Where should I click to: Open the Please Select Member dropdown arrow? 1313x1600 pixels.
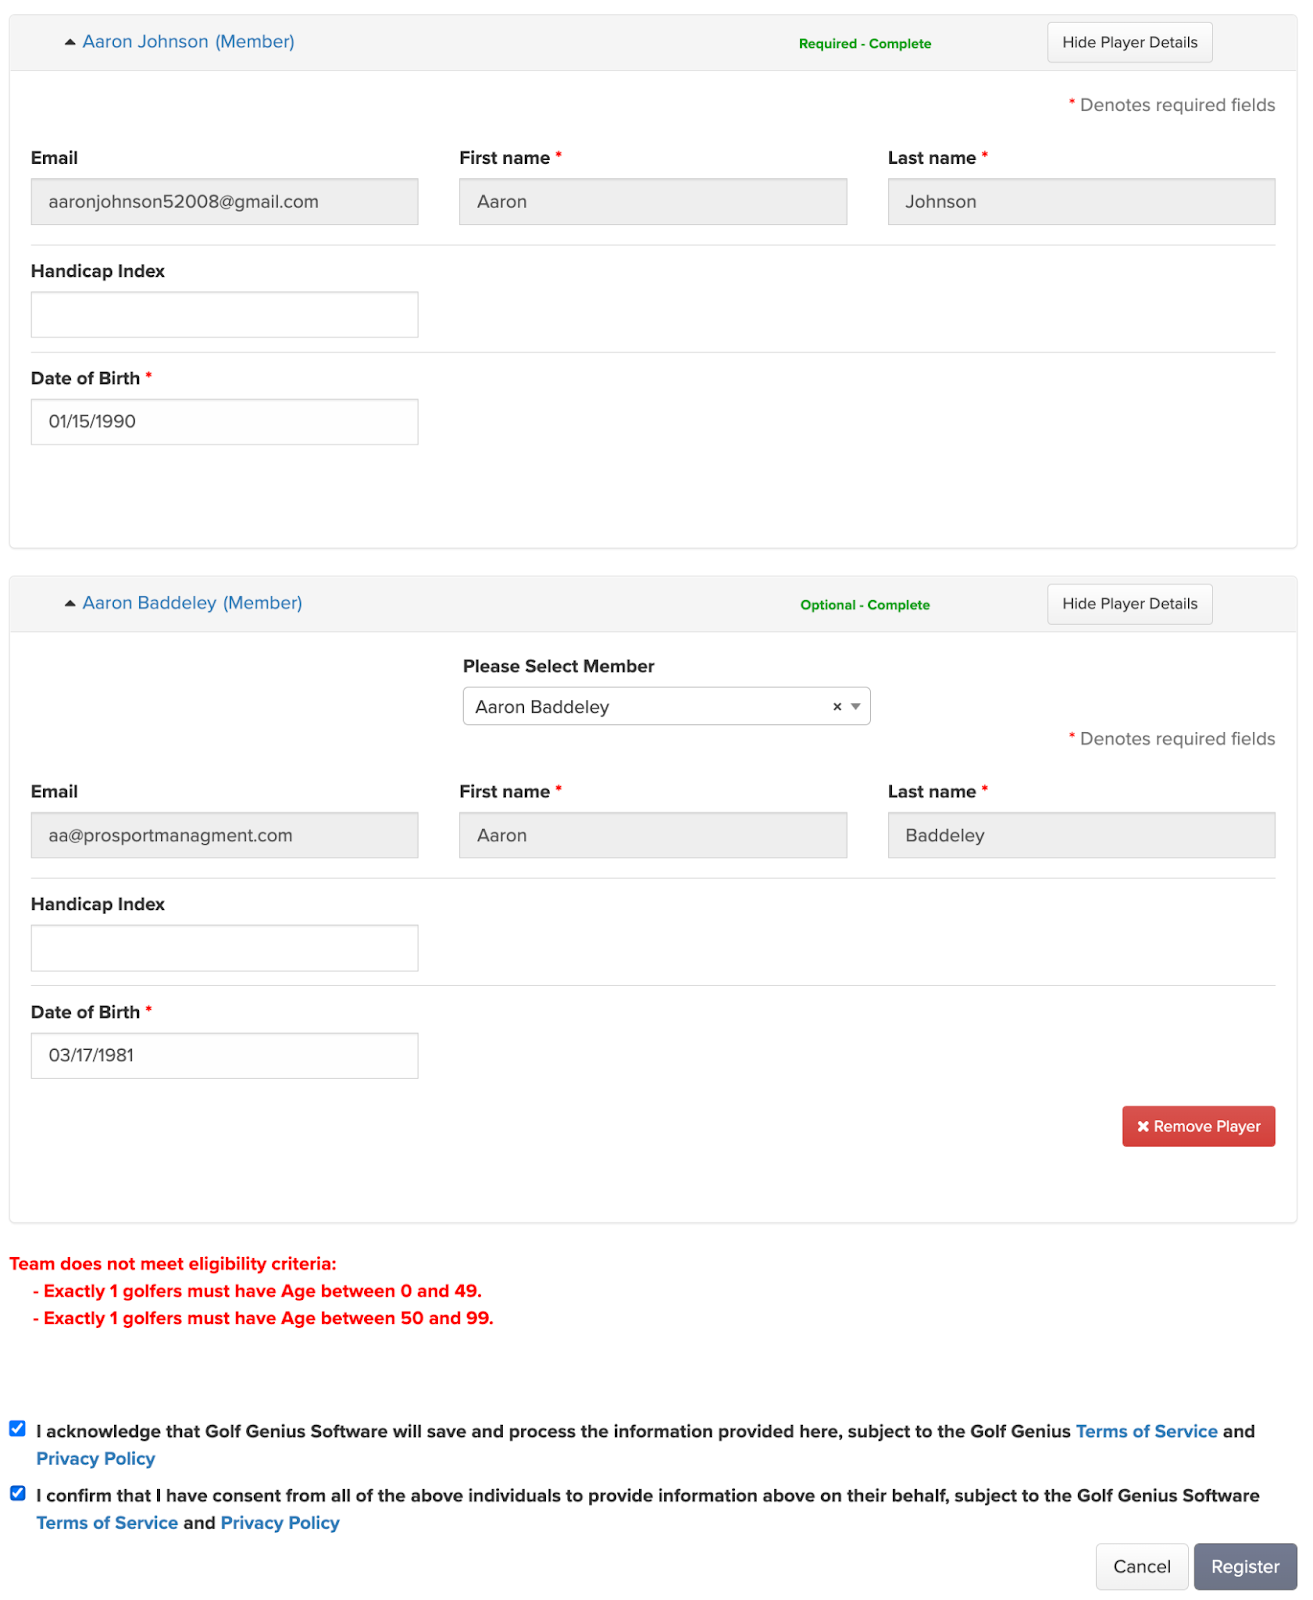856,707
